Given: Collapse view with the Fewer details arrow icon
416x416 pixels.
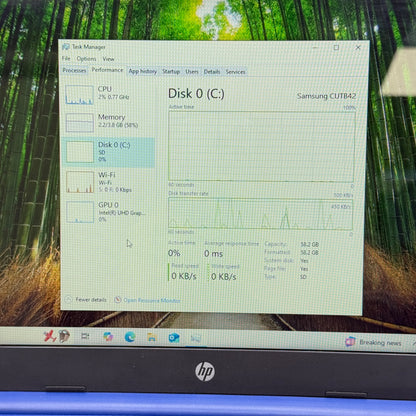Looking at the screenshot, I should pyautogui.click(x=68, y=299).
